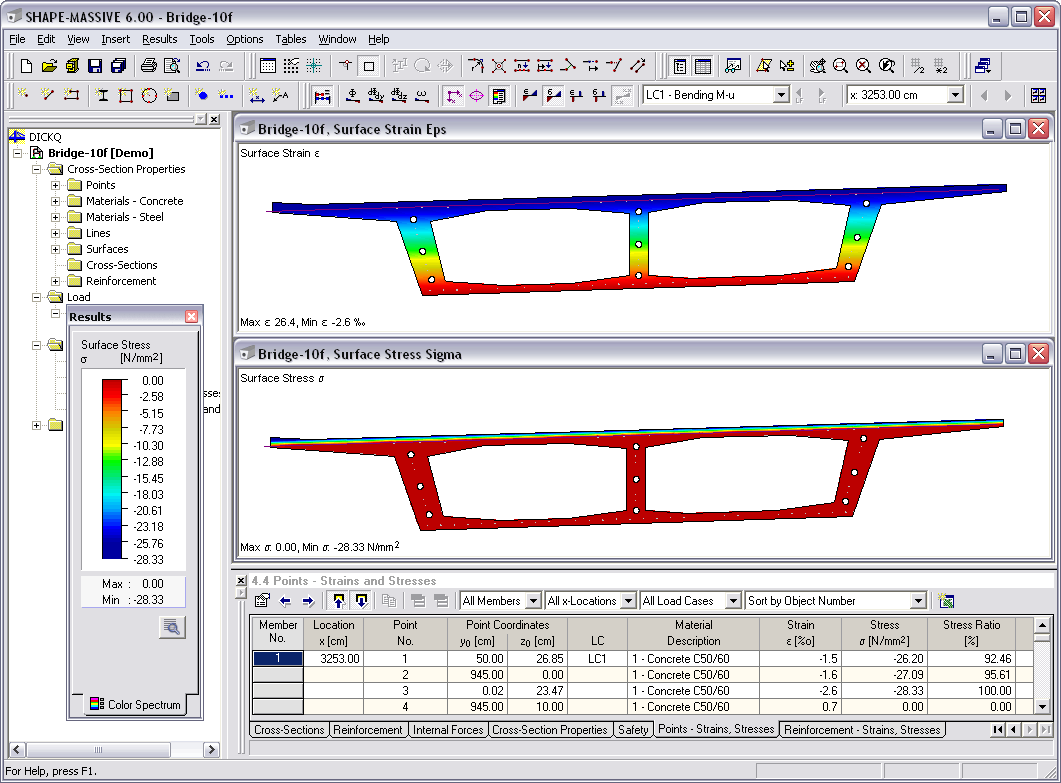The height and width of the screenshot is (783, 1061).
Task: Open the All x-Locations dropdown
Action: pyautogui.click(x=629, y=601)
